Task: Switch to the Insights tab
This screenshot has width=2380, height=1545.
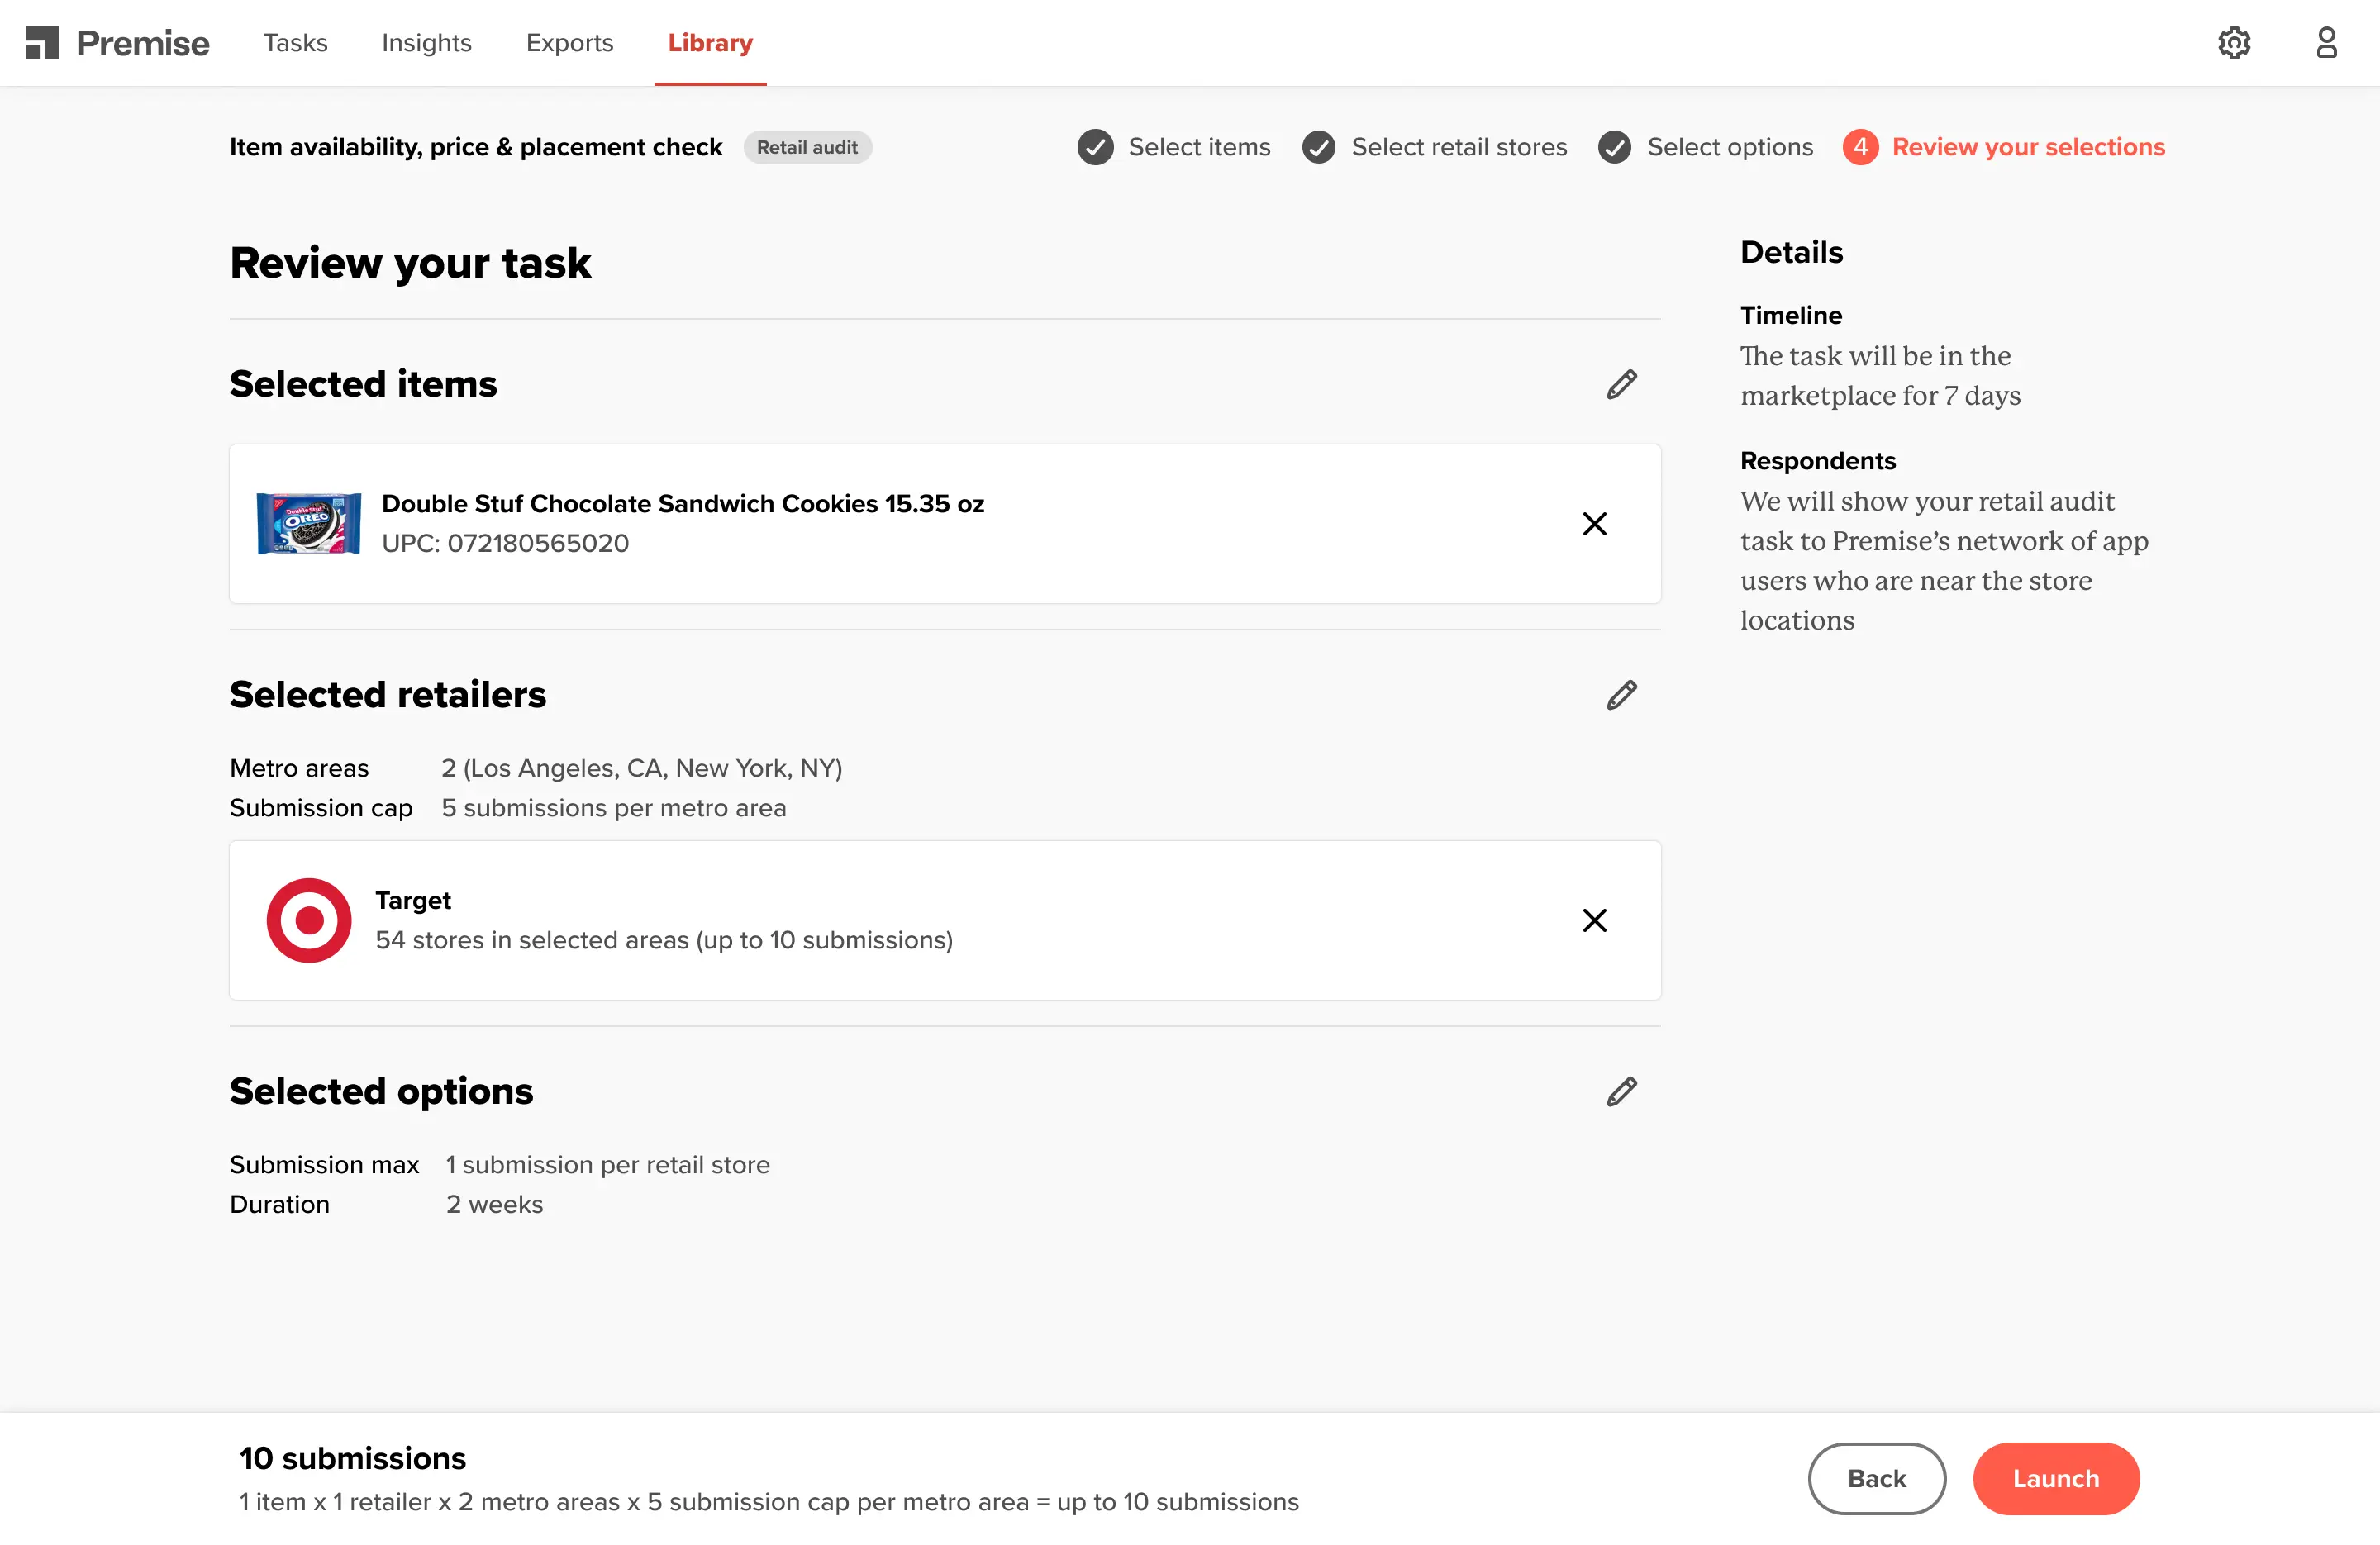Action: [427, 43]
